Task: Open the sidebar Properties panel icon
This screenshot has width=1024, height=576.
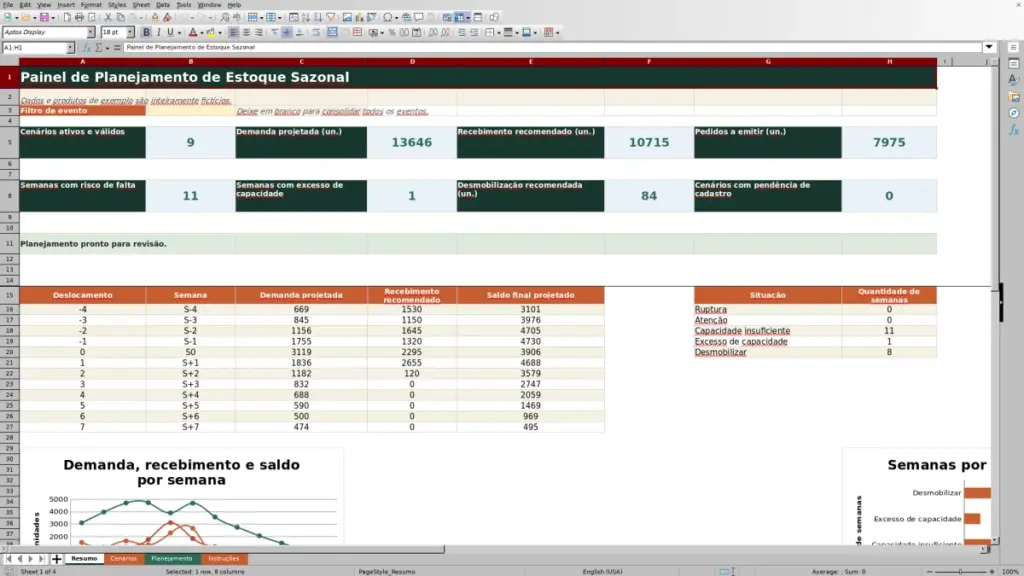Action: coord(1014,64)
